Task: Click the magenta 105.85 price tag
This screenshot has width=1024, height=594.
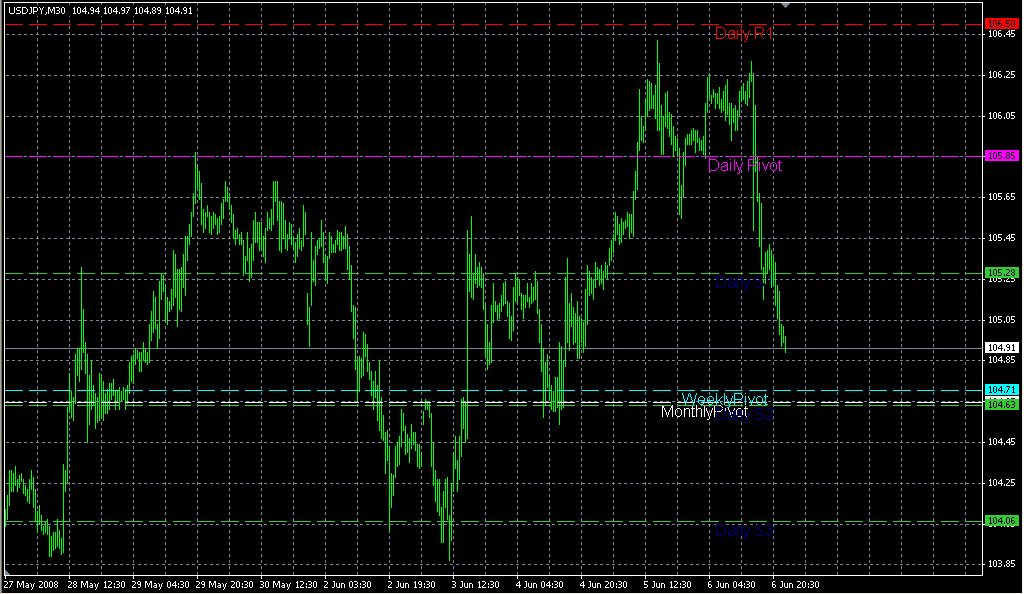Action: (1001, 156)
